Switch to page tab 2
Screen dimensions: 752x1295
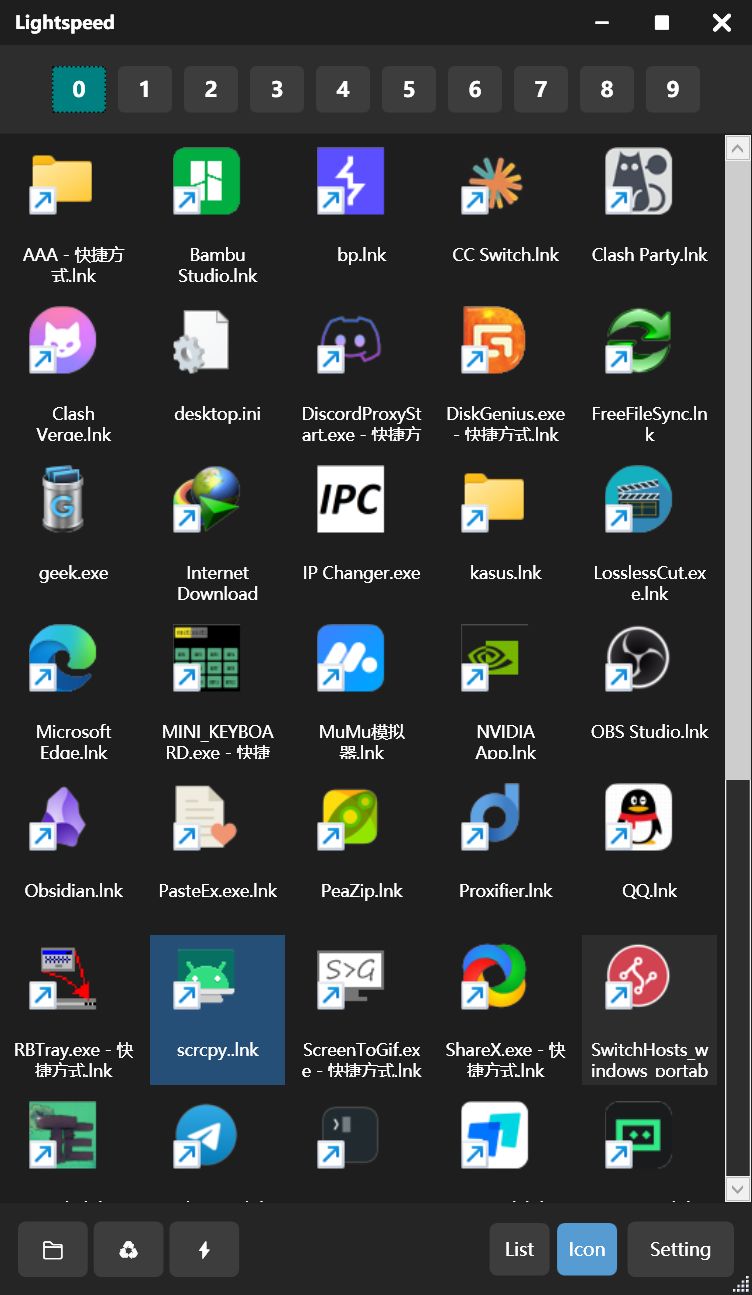coord(210,90)
